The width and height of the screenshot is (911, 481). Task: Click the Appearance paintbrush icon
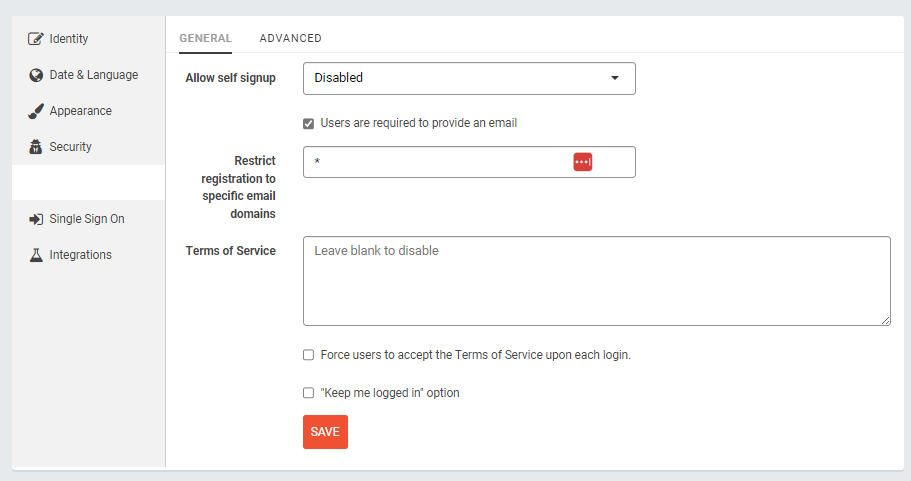pyautogui.click(x=36, y=111)
